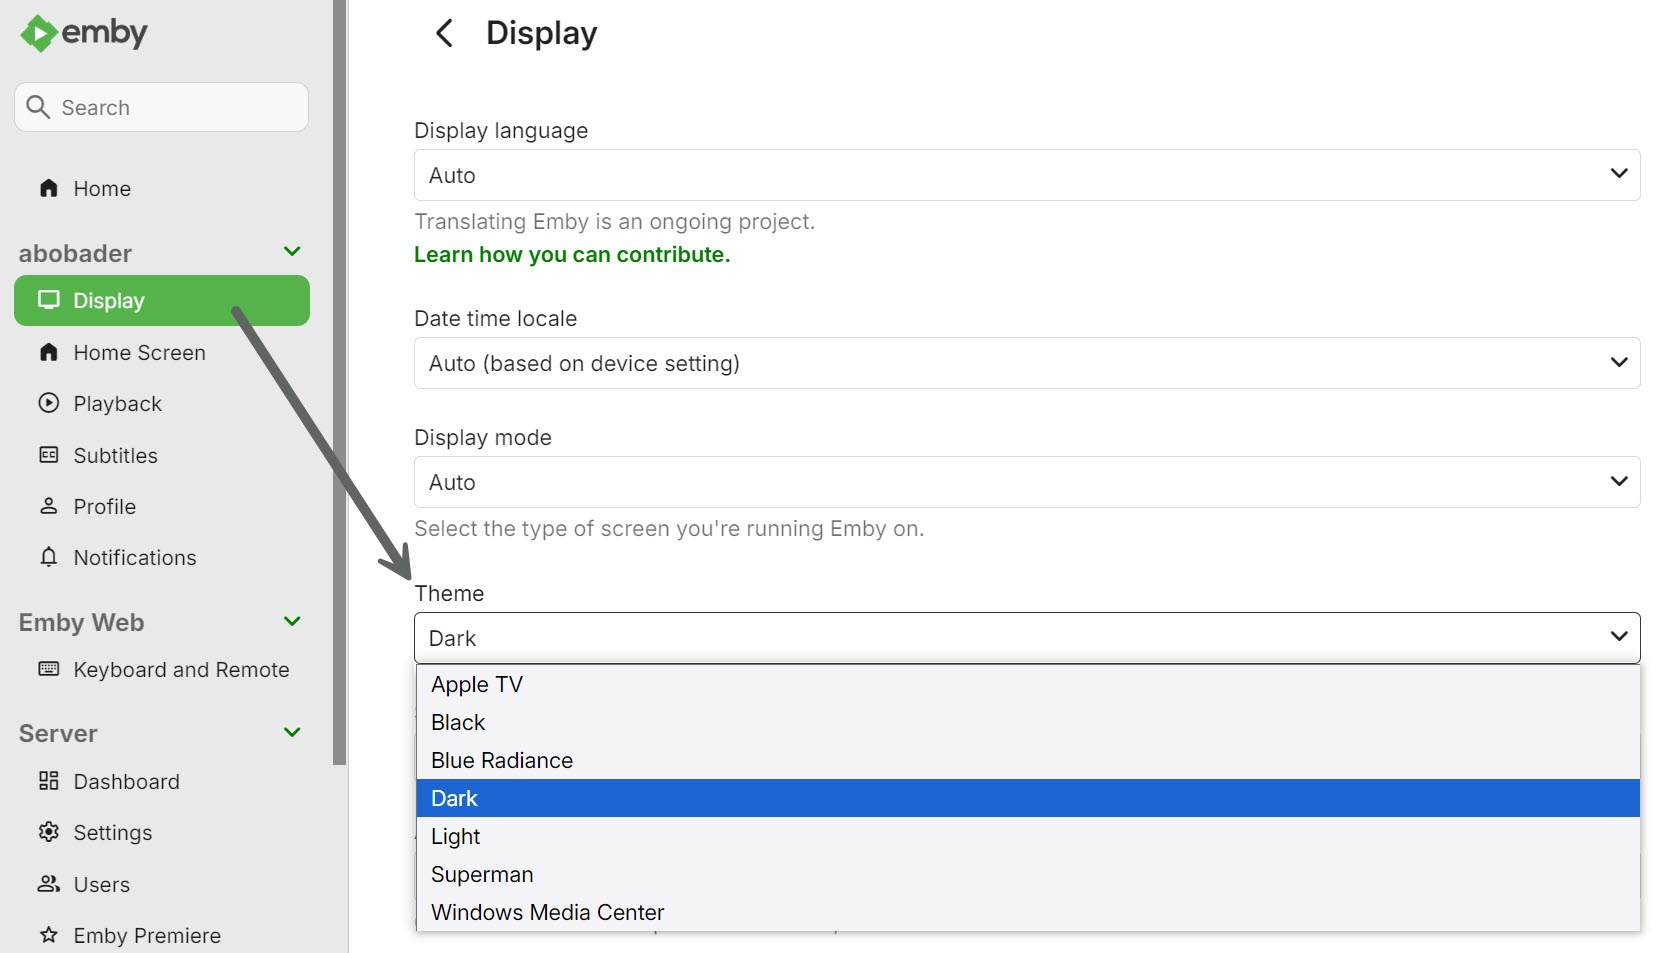Viewport: 1660px width, 953px height.
Task: Select the Blue Radiance theme option
Action: point(502,760)
